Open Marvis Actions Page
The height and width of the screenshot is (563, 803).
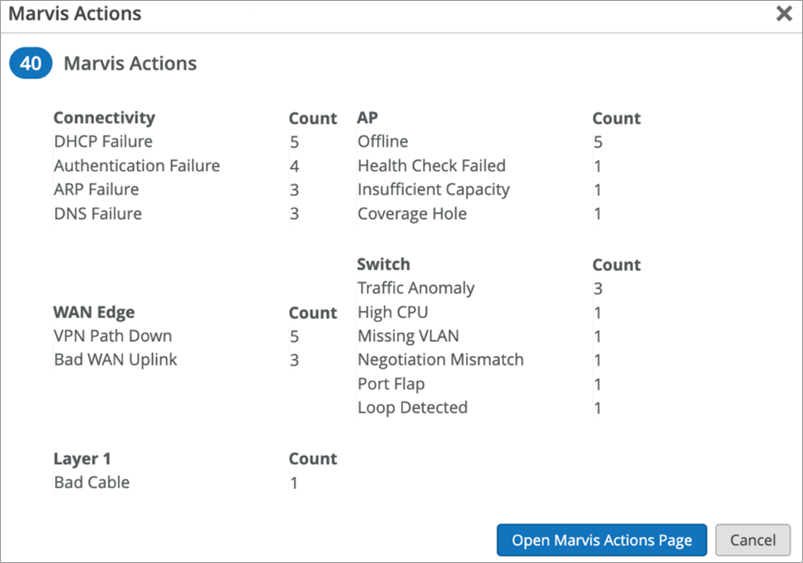[601, 540]
